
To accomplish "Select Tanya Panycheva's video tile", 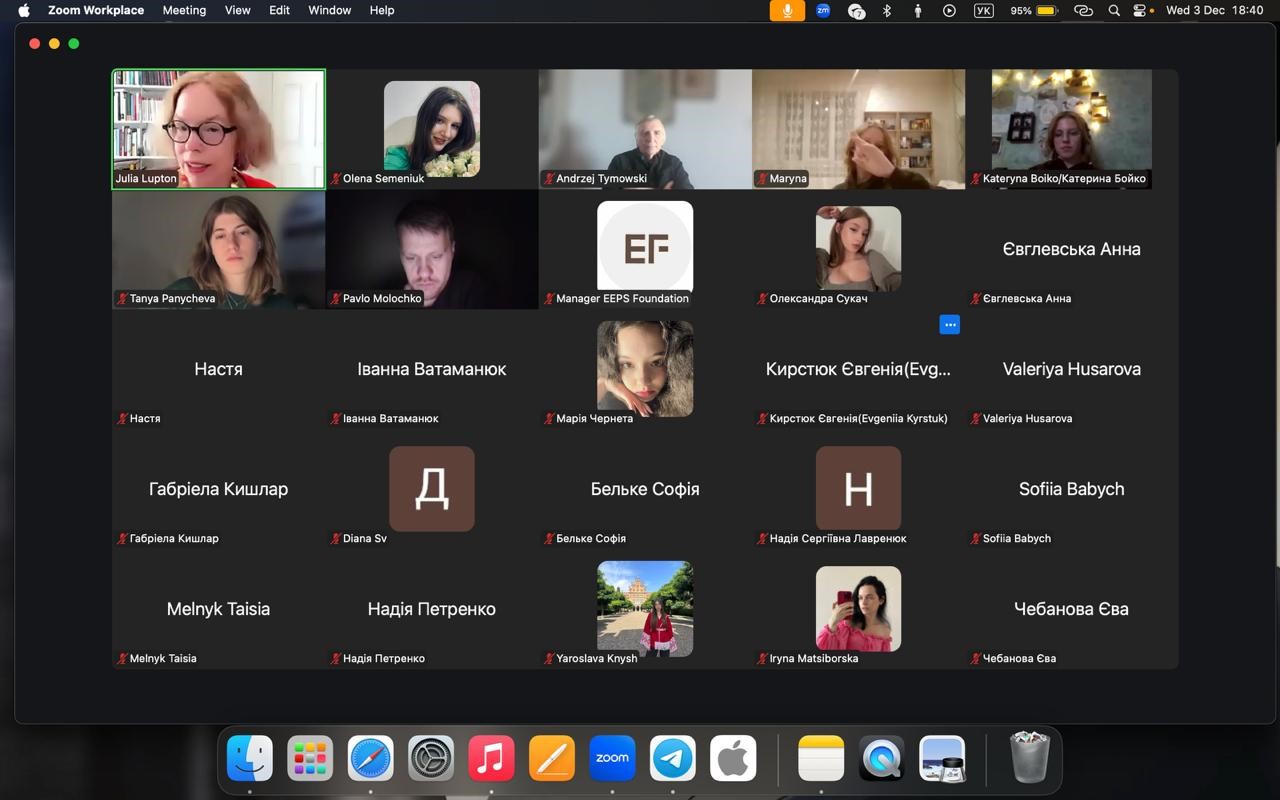I will click(219, 249).
